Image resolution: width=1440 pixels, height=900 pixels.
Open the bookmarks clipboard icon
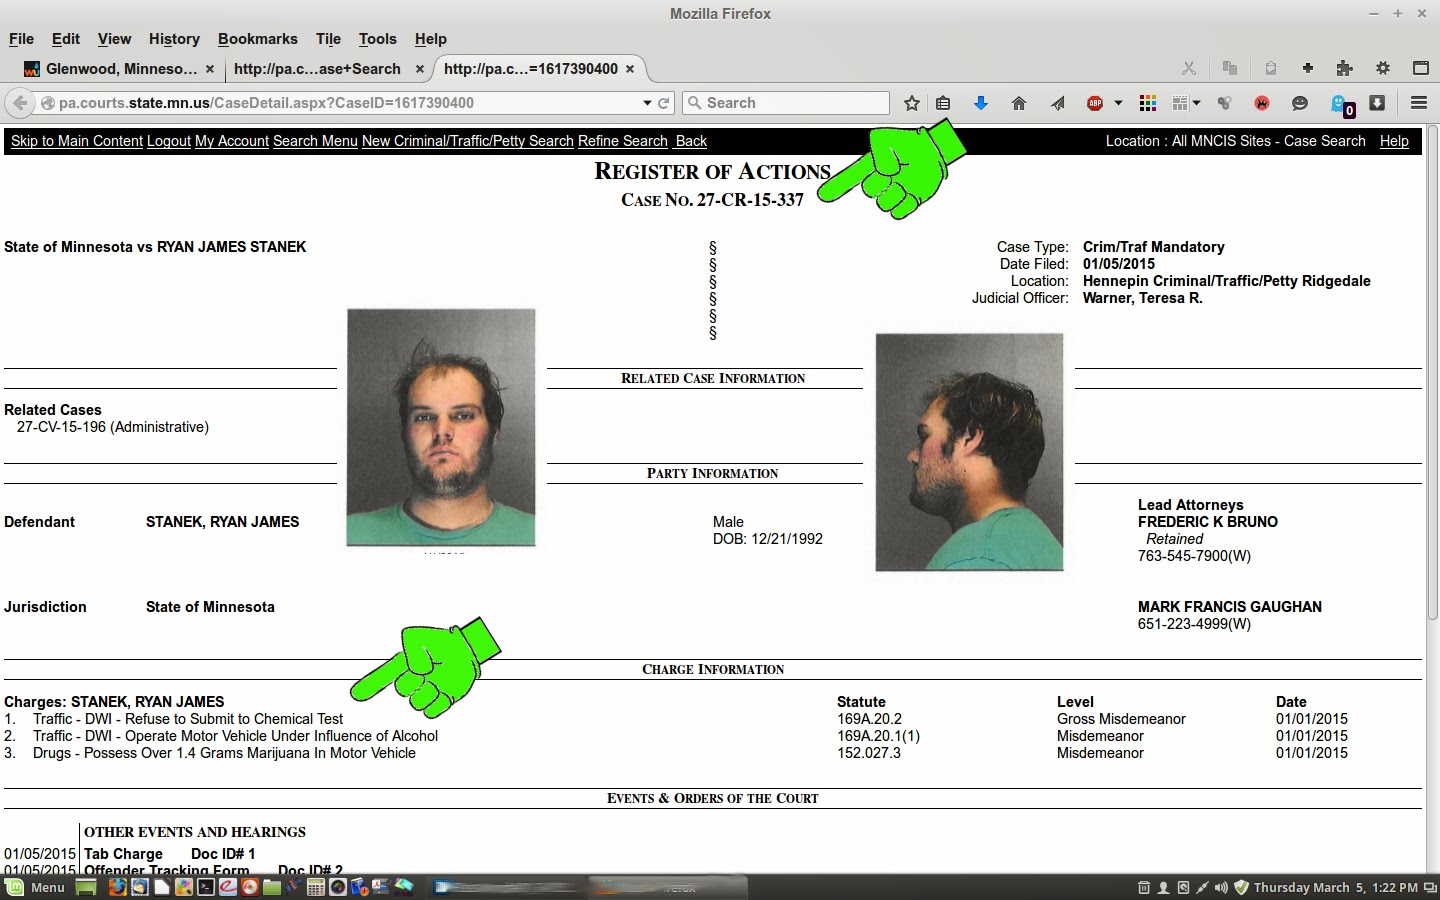(943, 103)
